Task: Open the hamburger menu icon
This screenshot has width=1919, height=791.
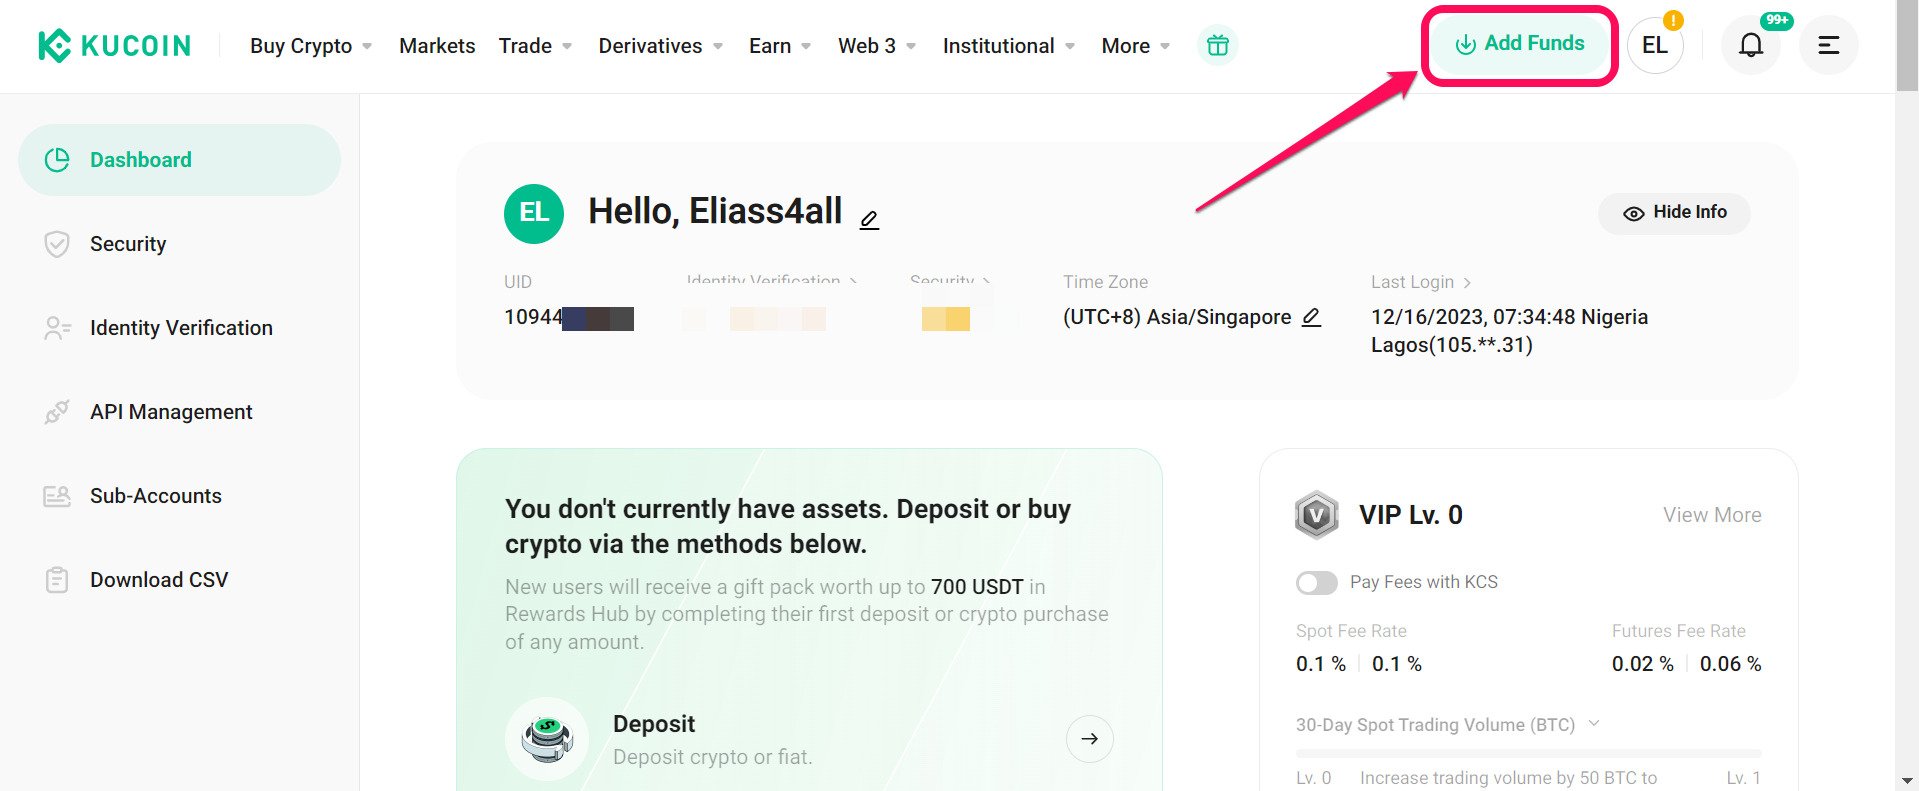Action: [1828, 45]
